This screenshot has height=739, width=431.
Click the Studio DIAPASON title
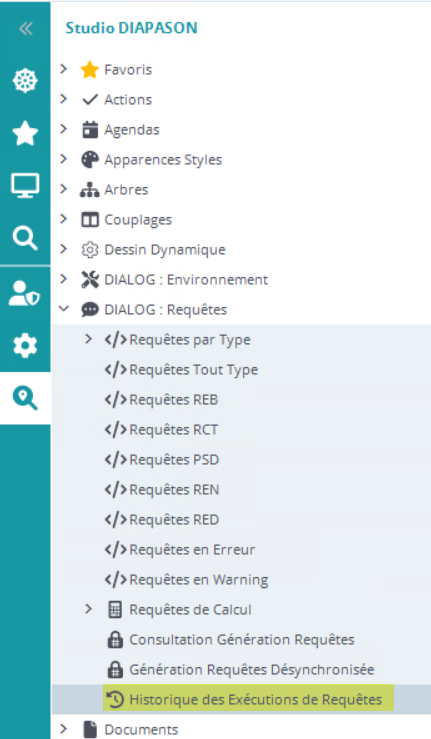[131, 28]
